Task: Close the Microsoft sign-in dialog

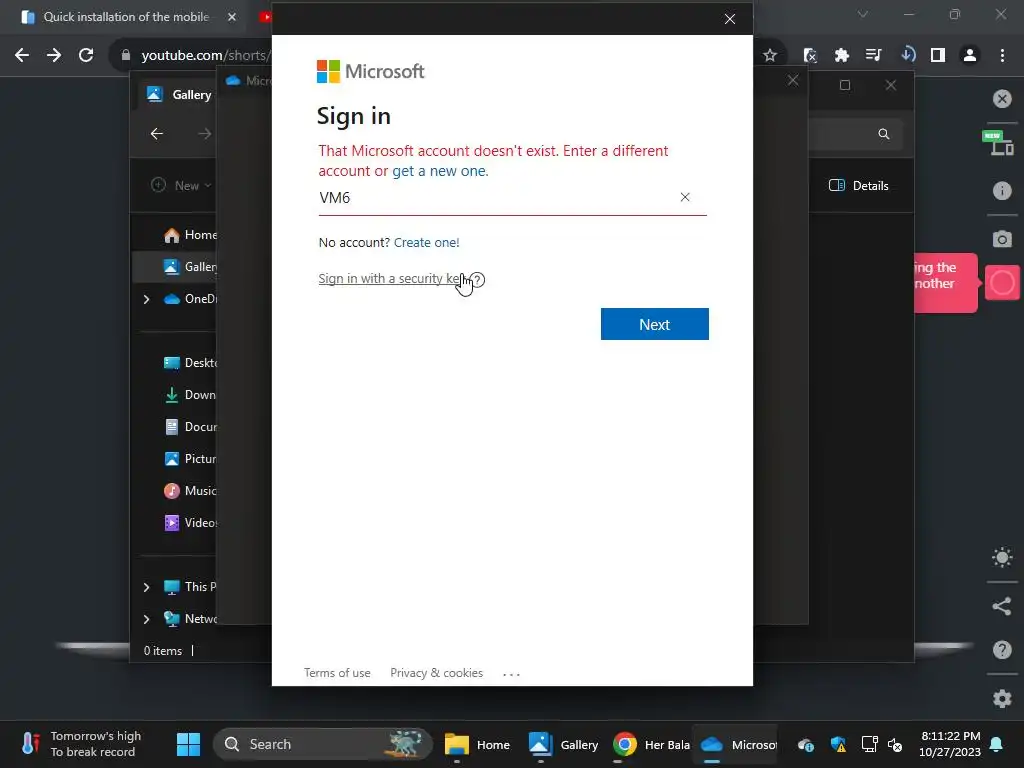Action: [730, 19]
